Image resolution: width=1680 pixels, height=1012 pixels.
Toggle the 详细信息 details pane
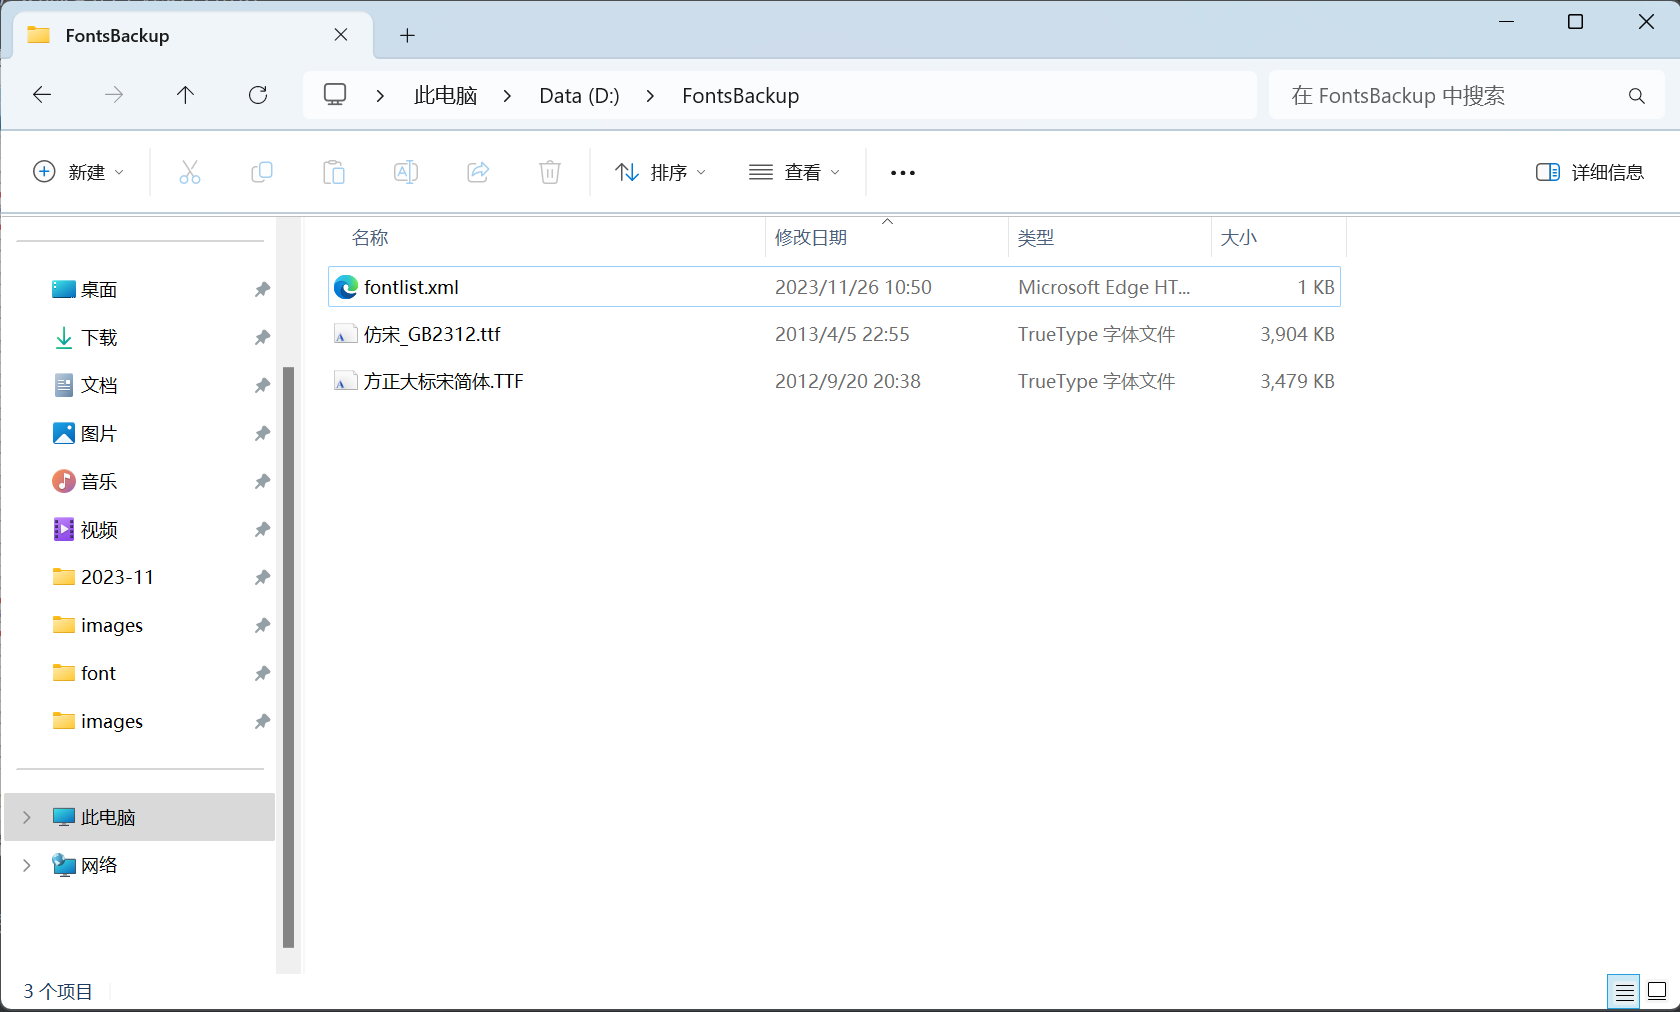click(1590, 172)
